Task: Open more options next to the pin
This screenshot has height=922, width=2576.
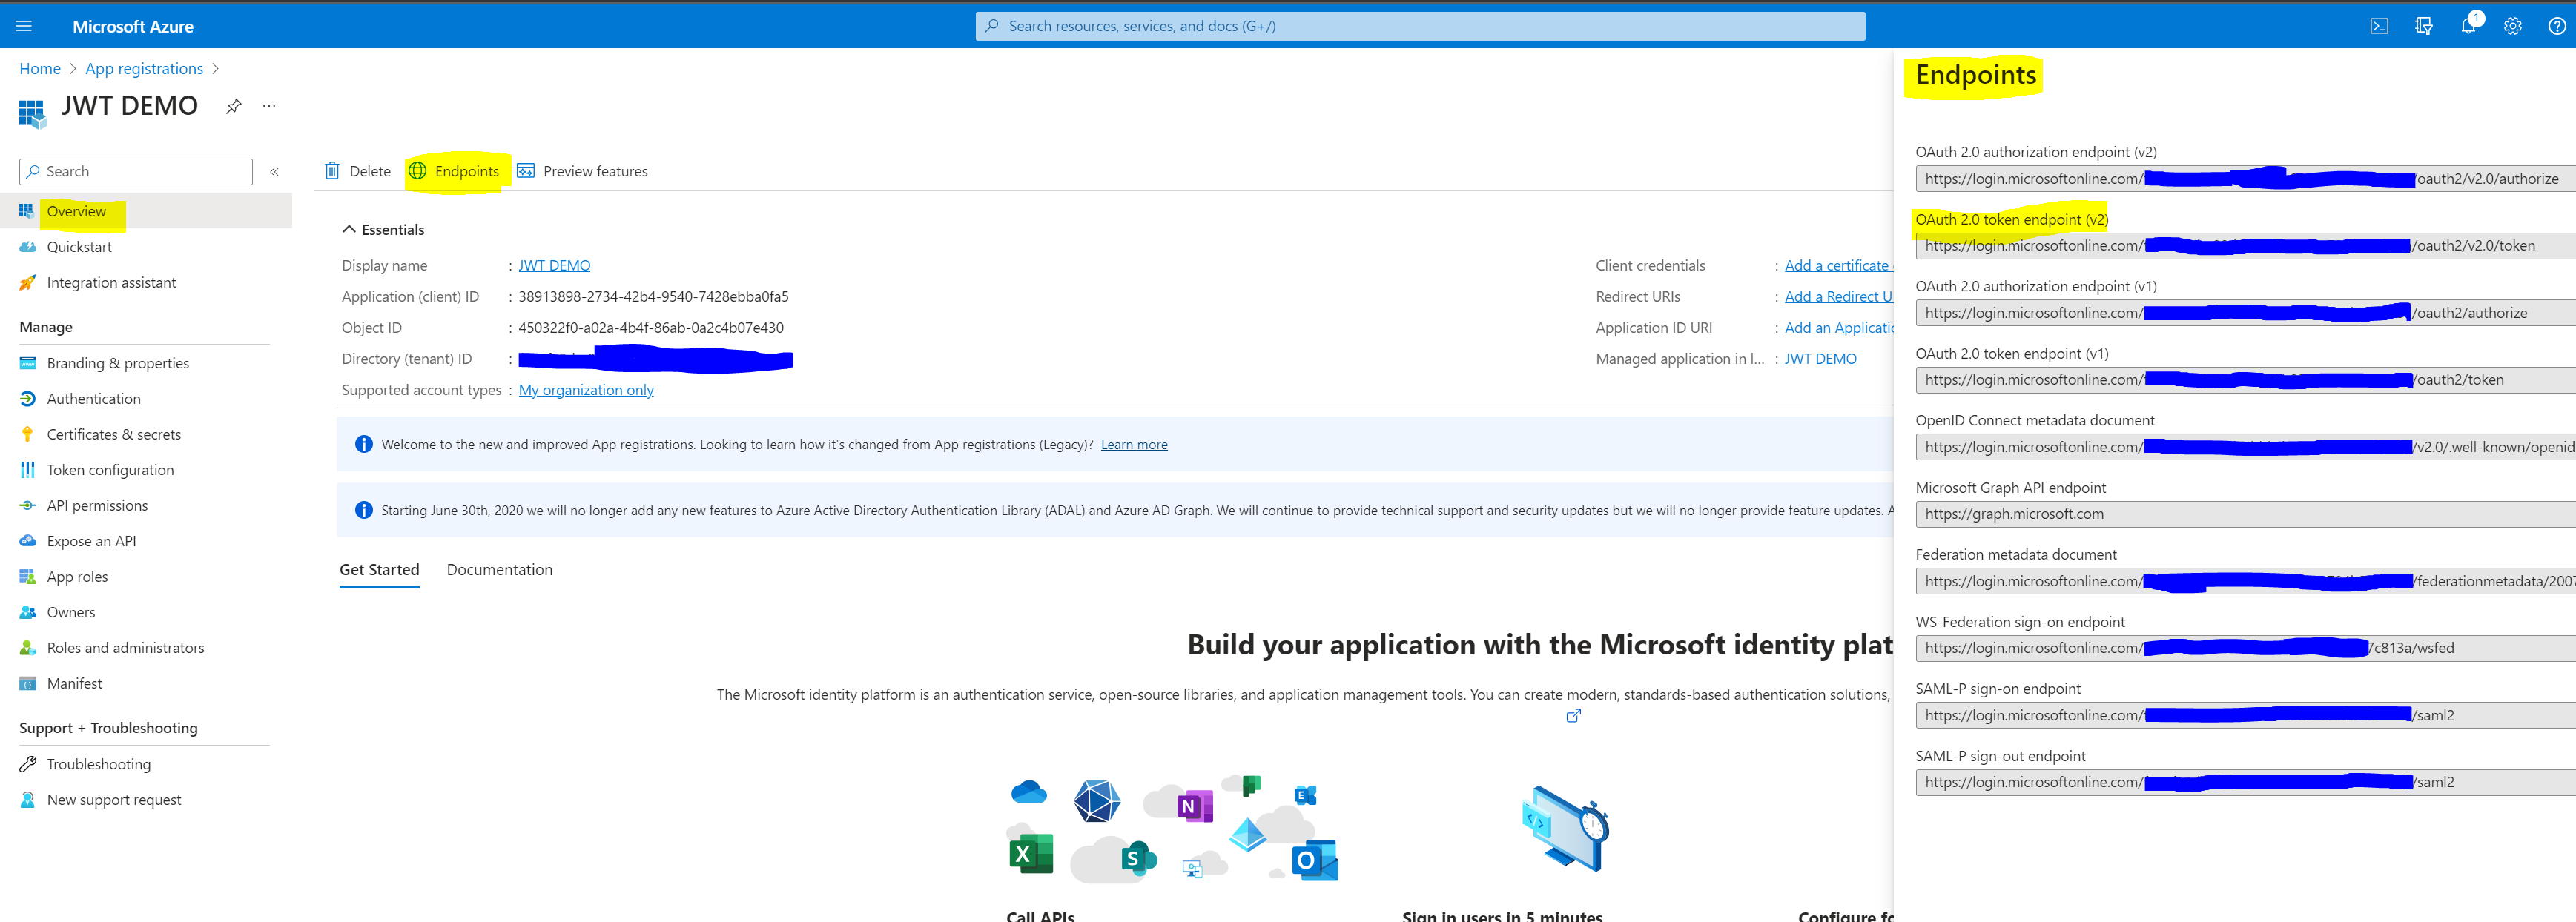Action: (x=268, y=106)
